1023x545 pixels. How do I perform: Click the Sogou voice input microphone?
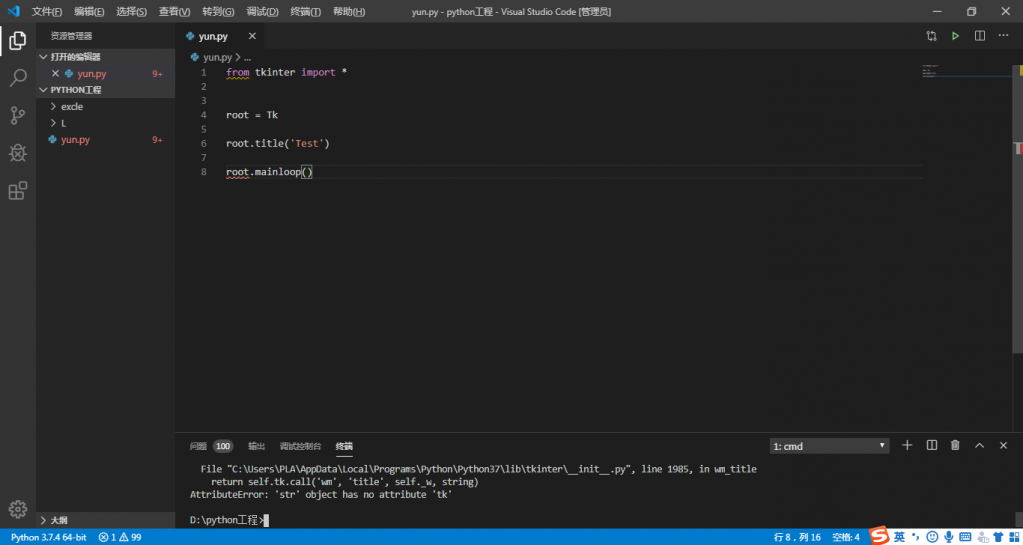[947, 537]
